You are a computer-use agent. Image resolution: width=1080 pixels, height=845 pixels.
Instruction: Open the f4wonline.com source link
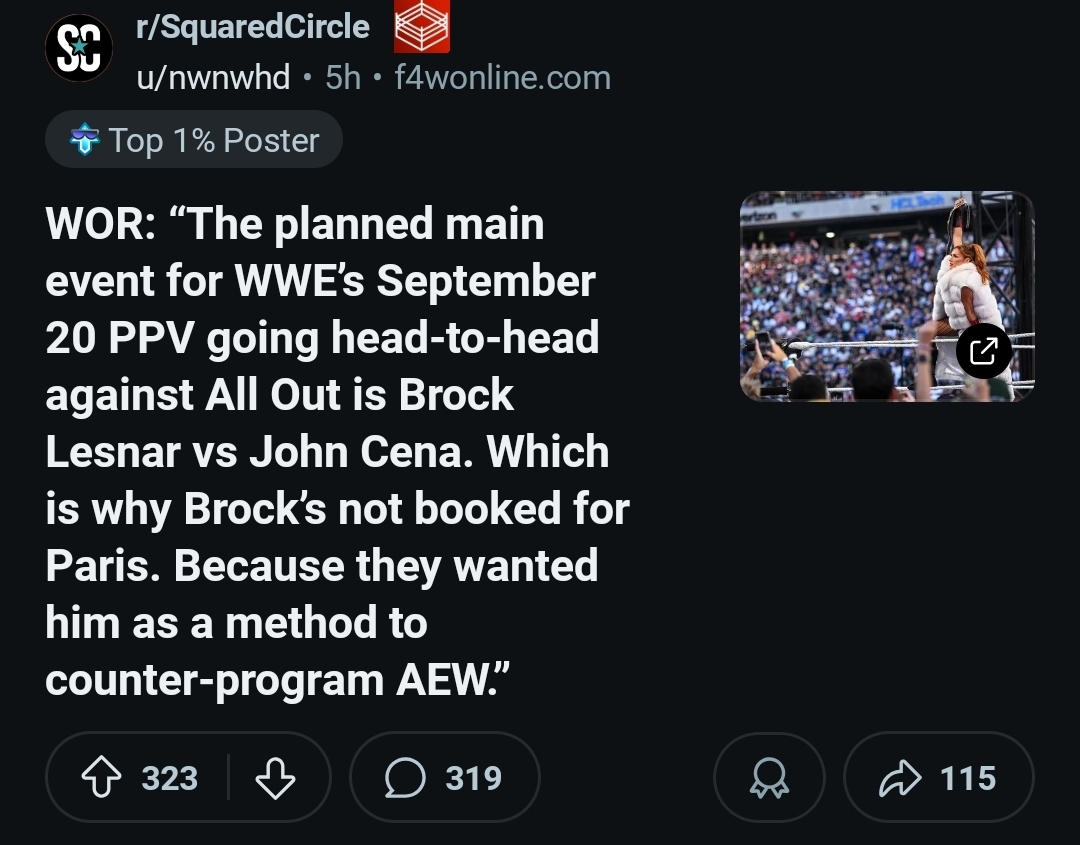[x=502, y=77]
